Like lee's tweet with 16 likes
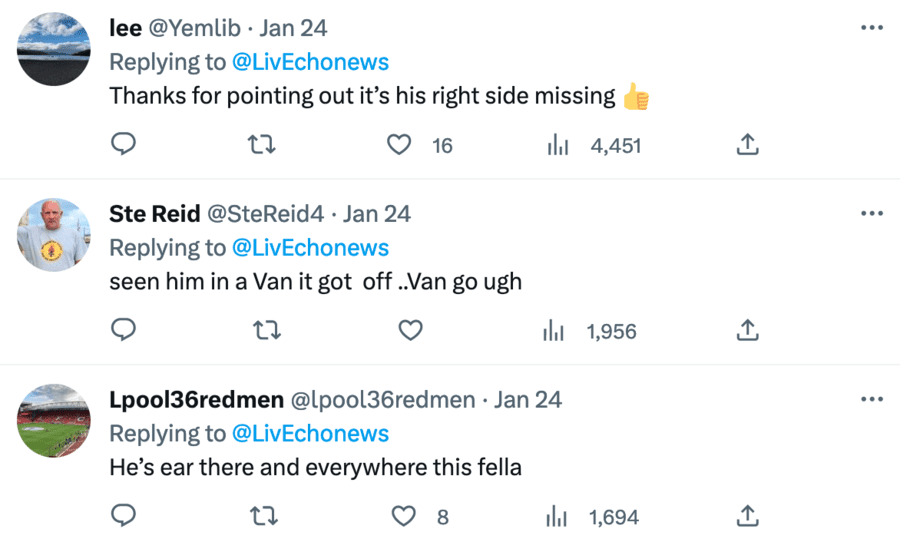The image size is (900, 542). pyautogui.click(x=400, y=145)
